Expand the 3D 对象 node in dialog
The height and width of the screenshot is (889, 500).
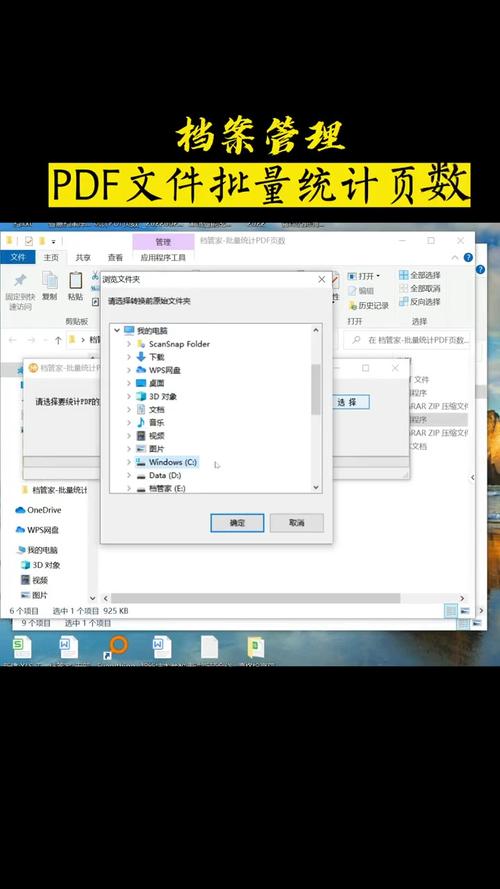(x=129, y=396)
